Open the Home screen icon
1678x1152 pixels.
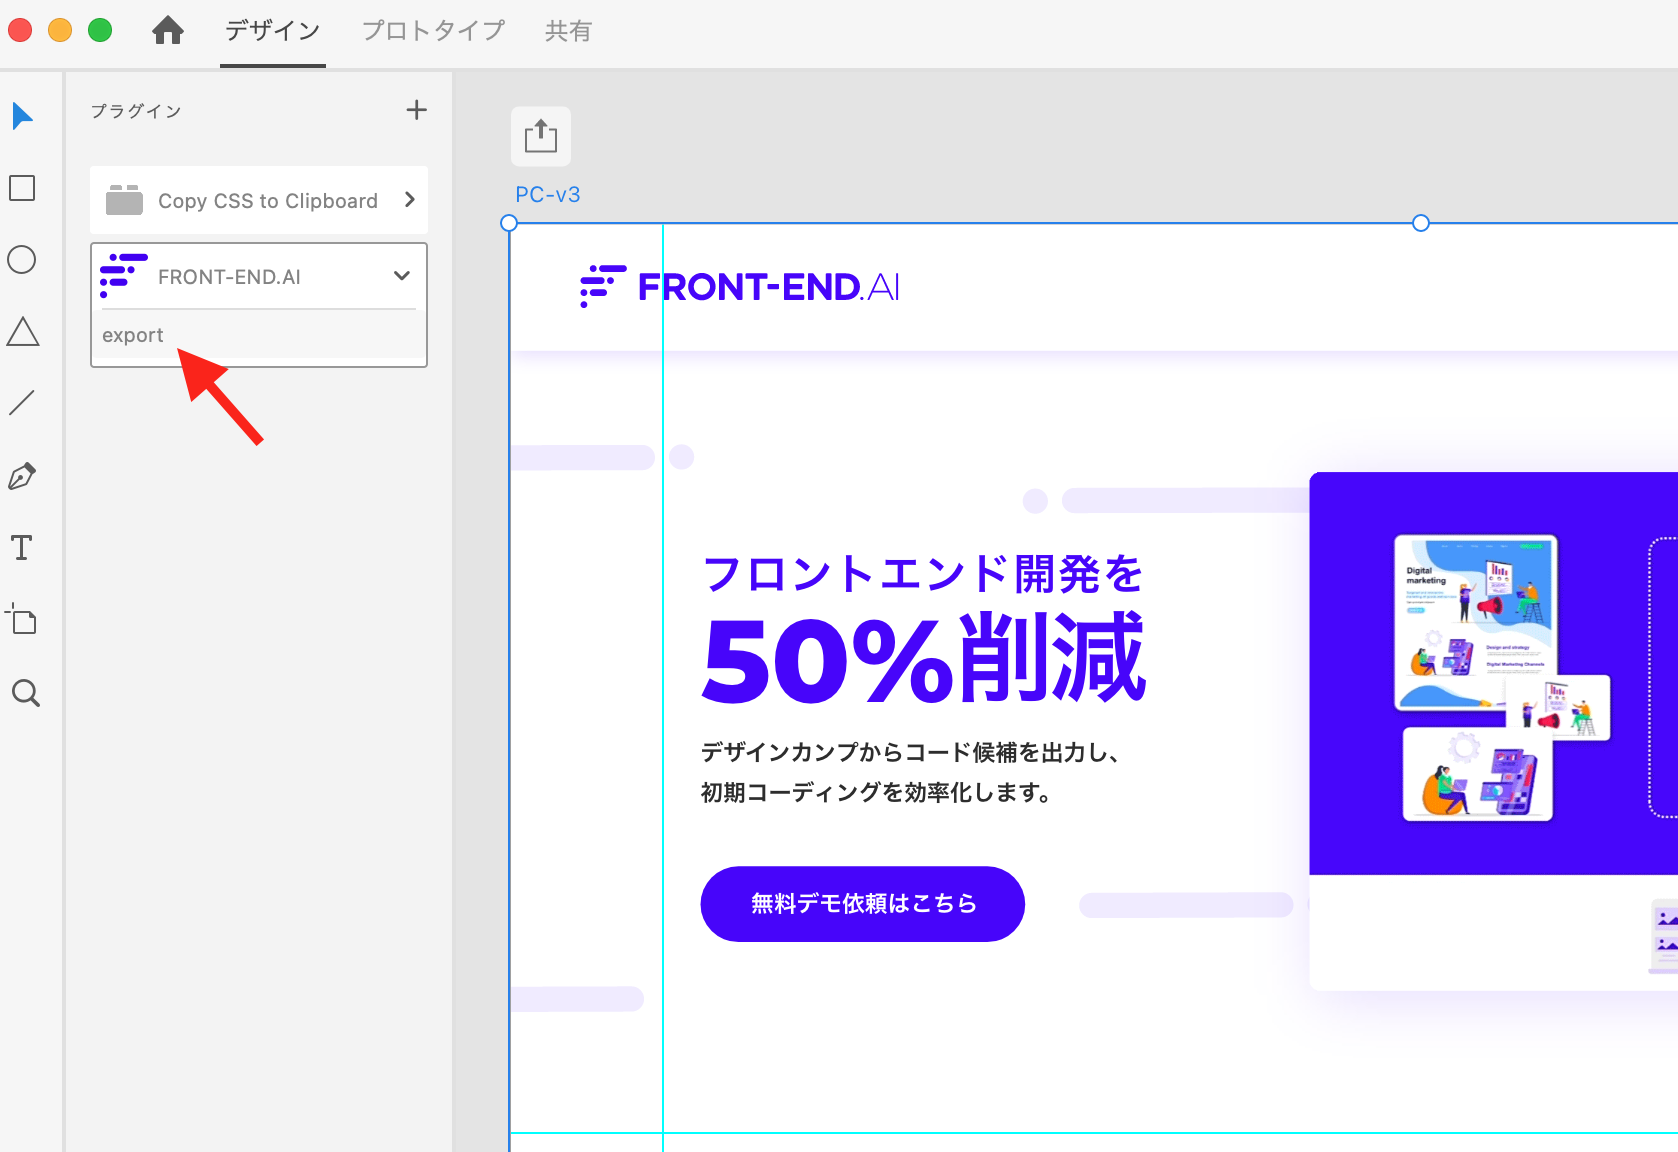(168, 30)
